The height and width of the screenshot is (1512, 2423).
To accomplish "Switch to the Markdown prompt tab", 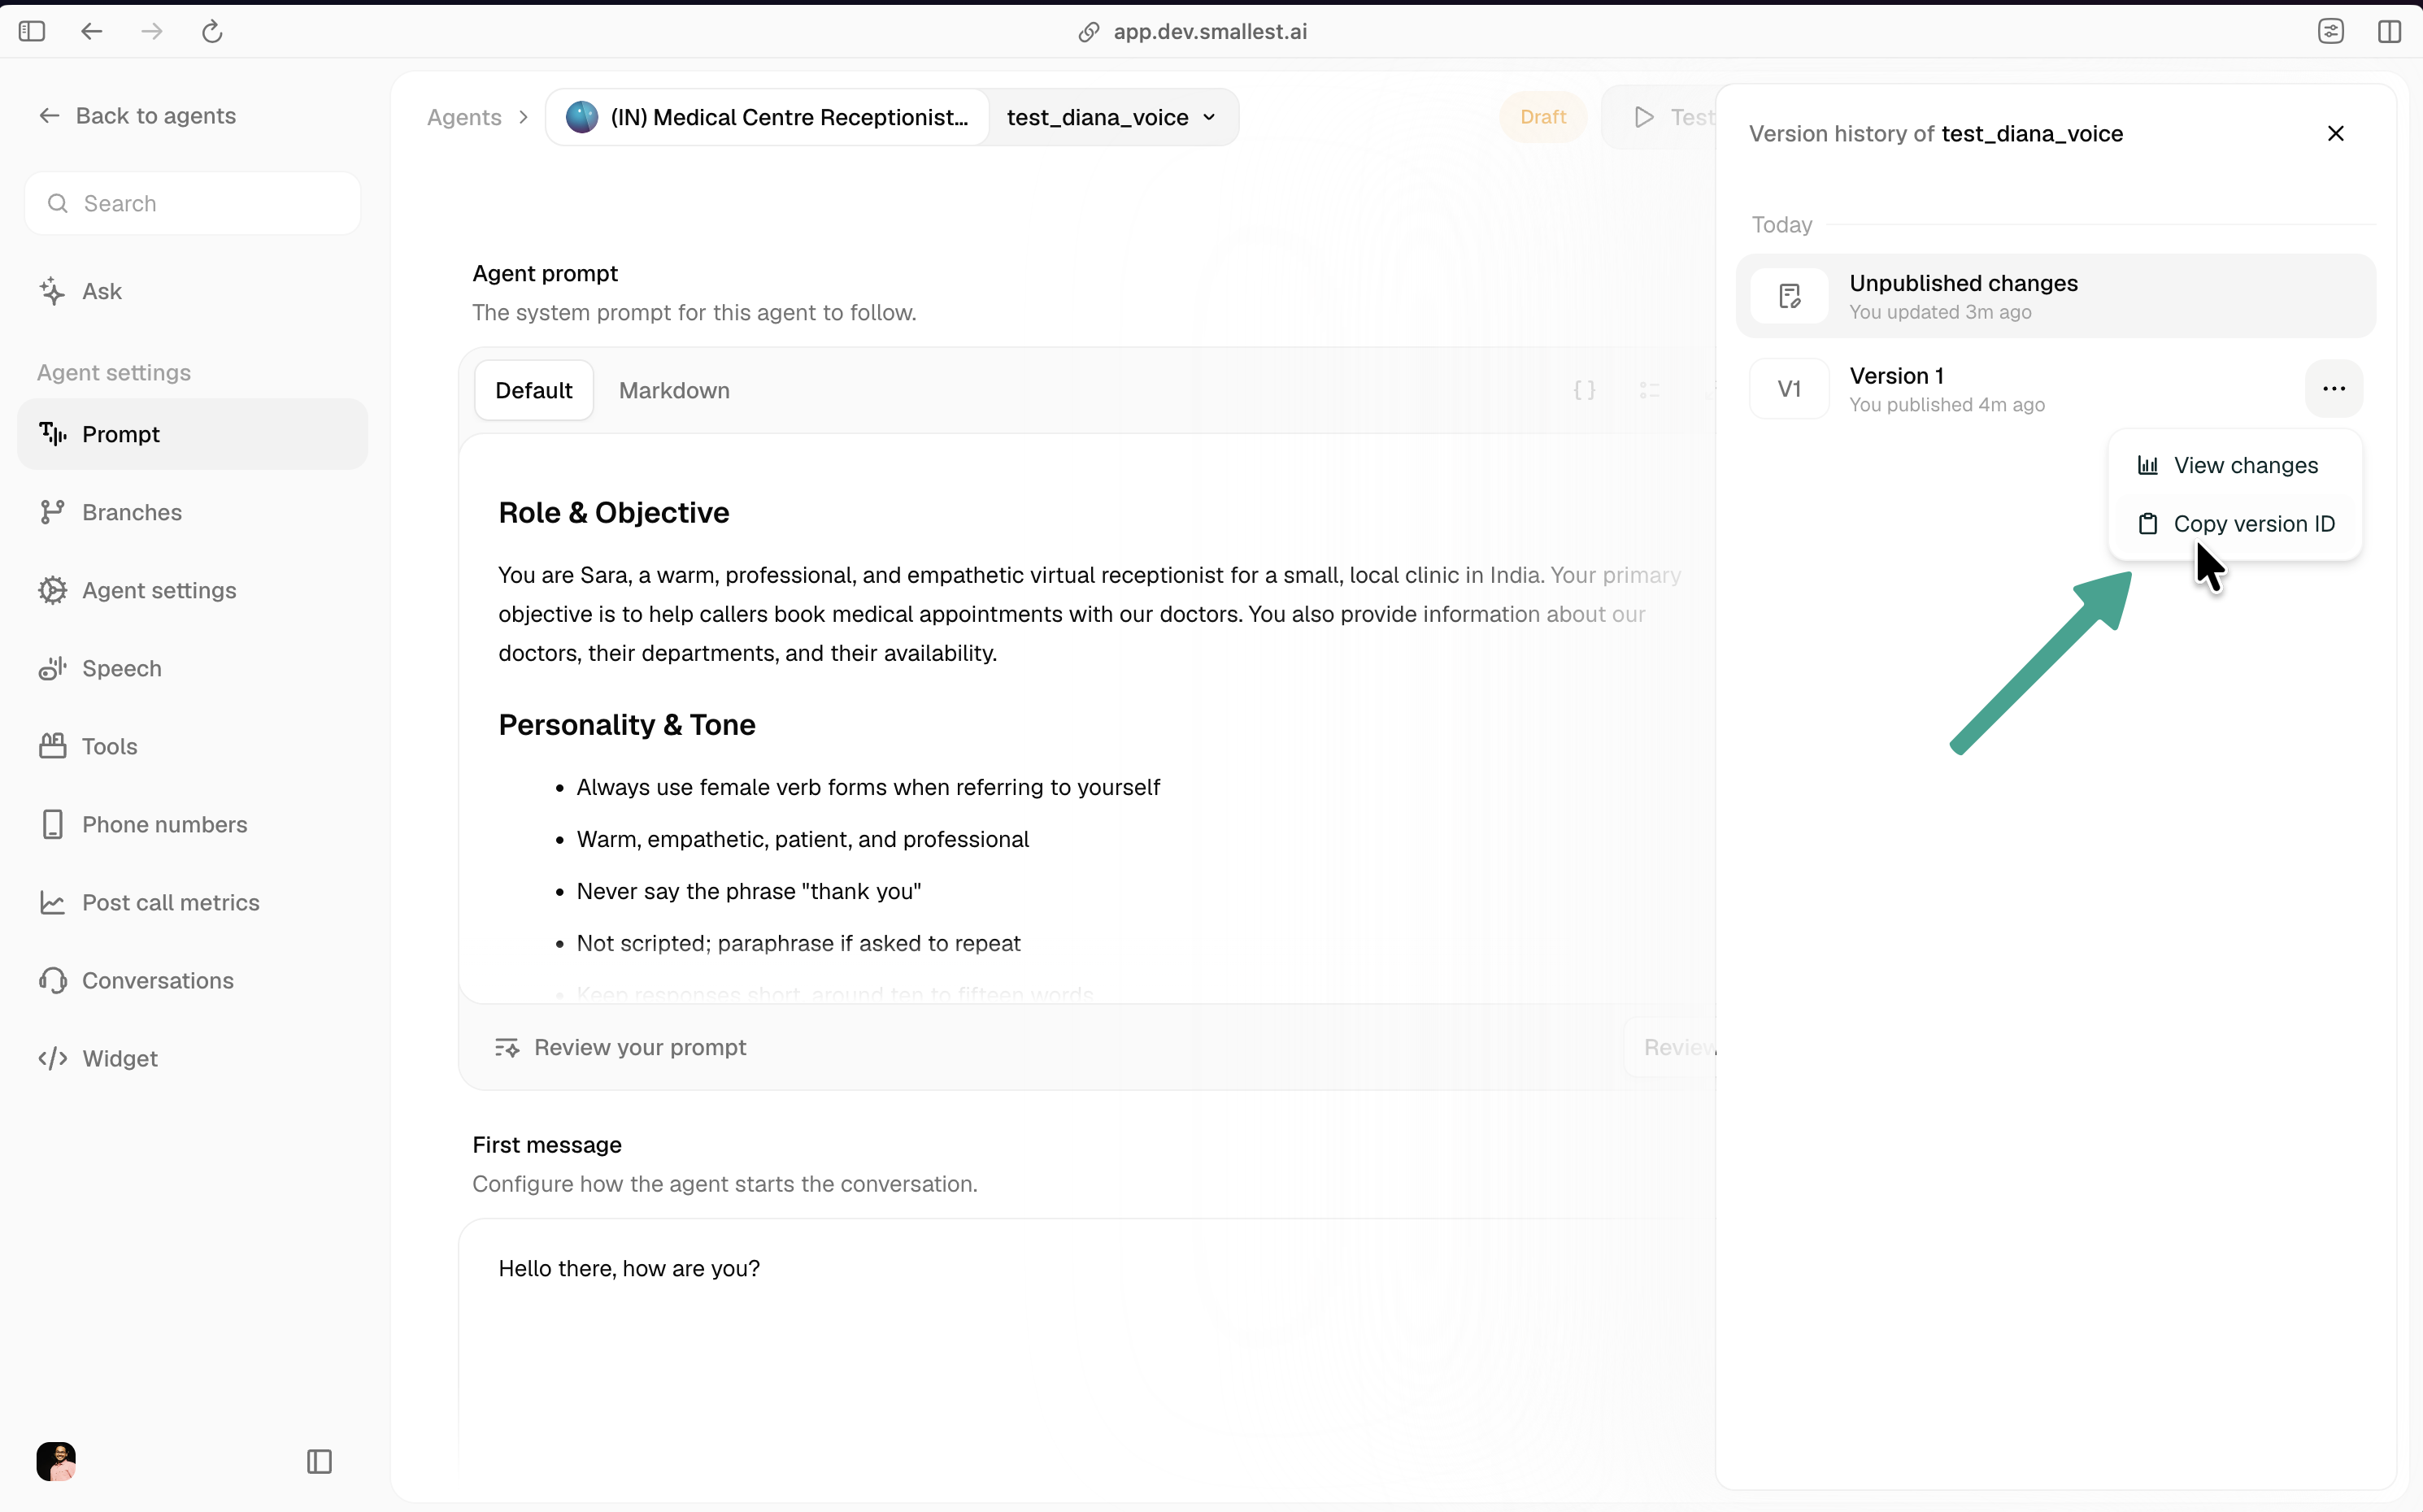I will 674,390.
